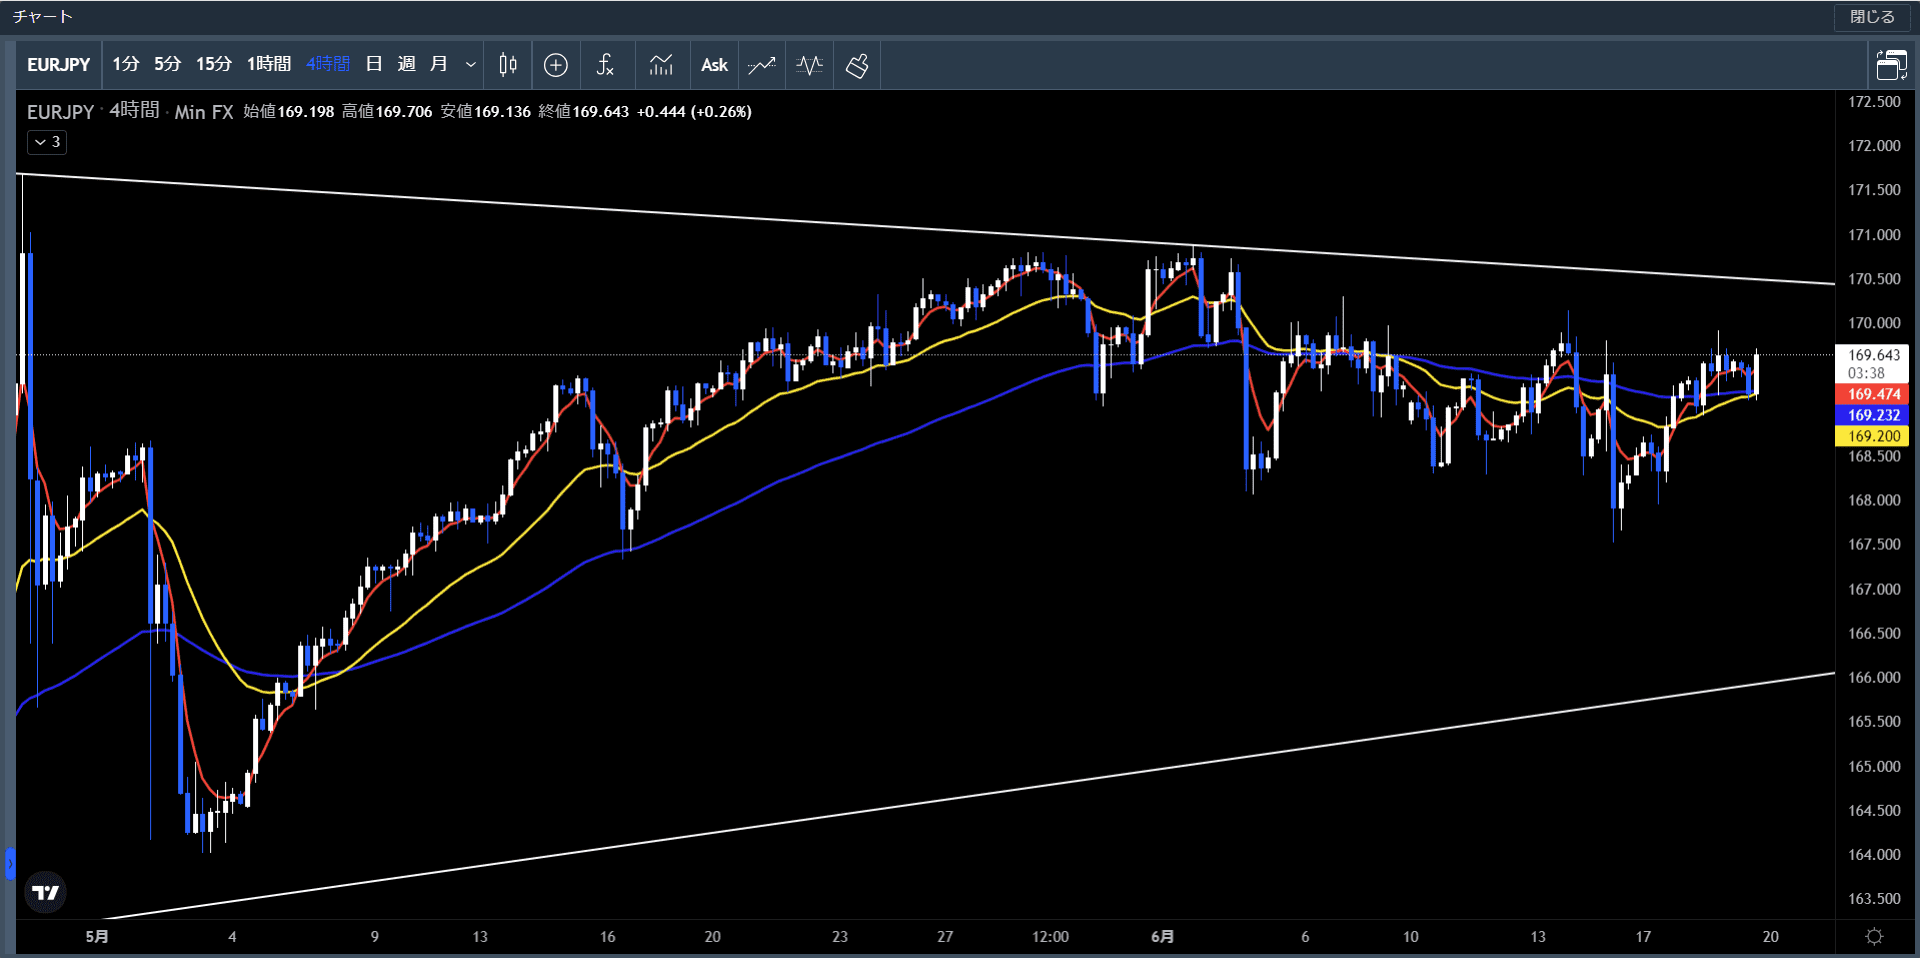Click the 163.500 price axis label
The image size is (1920, 958).
tap(1874, 899)
